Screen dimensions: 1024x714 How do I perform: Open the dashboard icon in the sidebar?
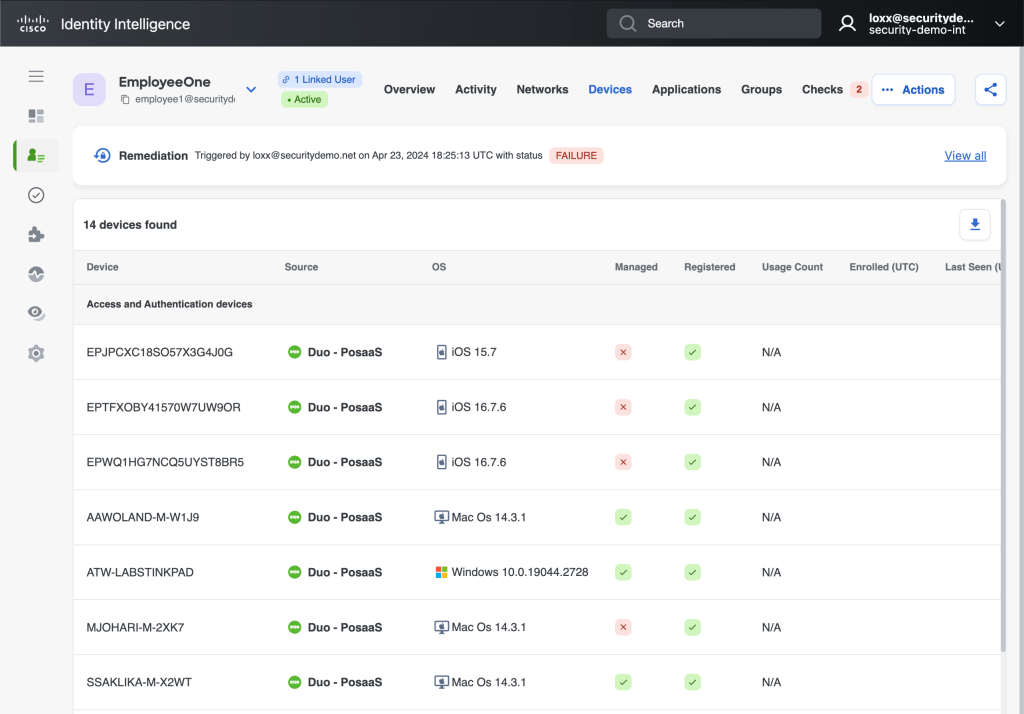[36, 116]
